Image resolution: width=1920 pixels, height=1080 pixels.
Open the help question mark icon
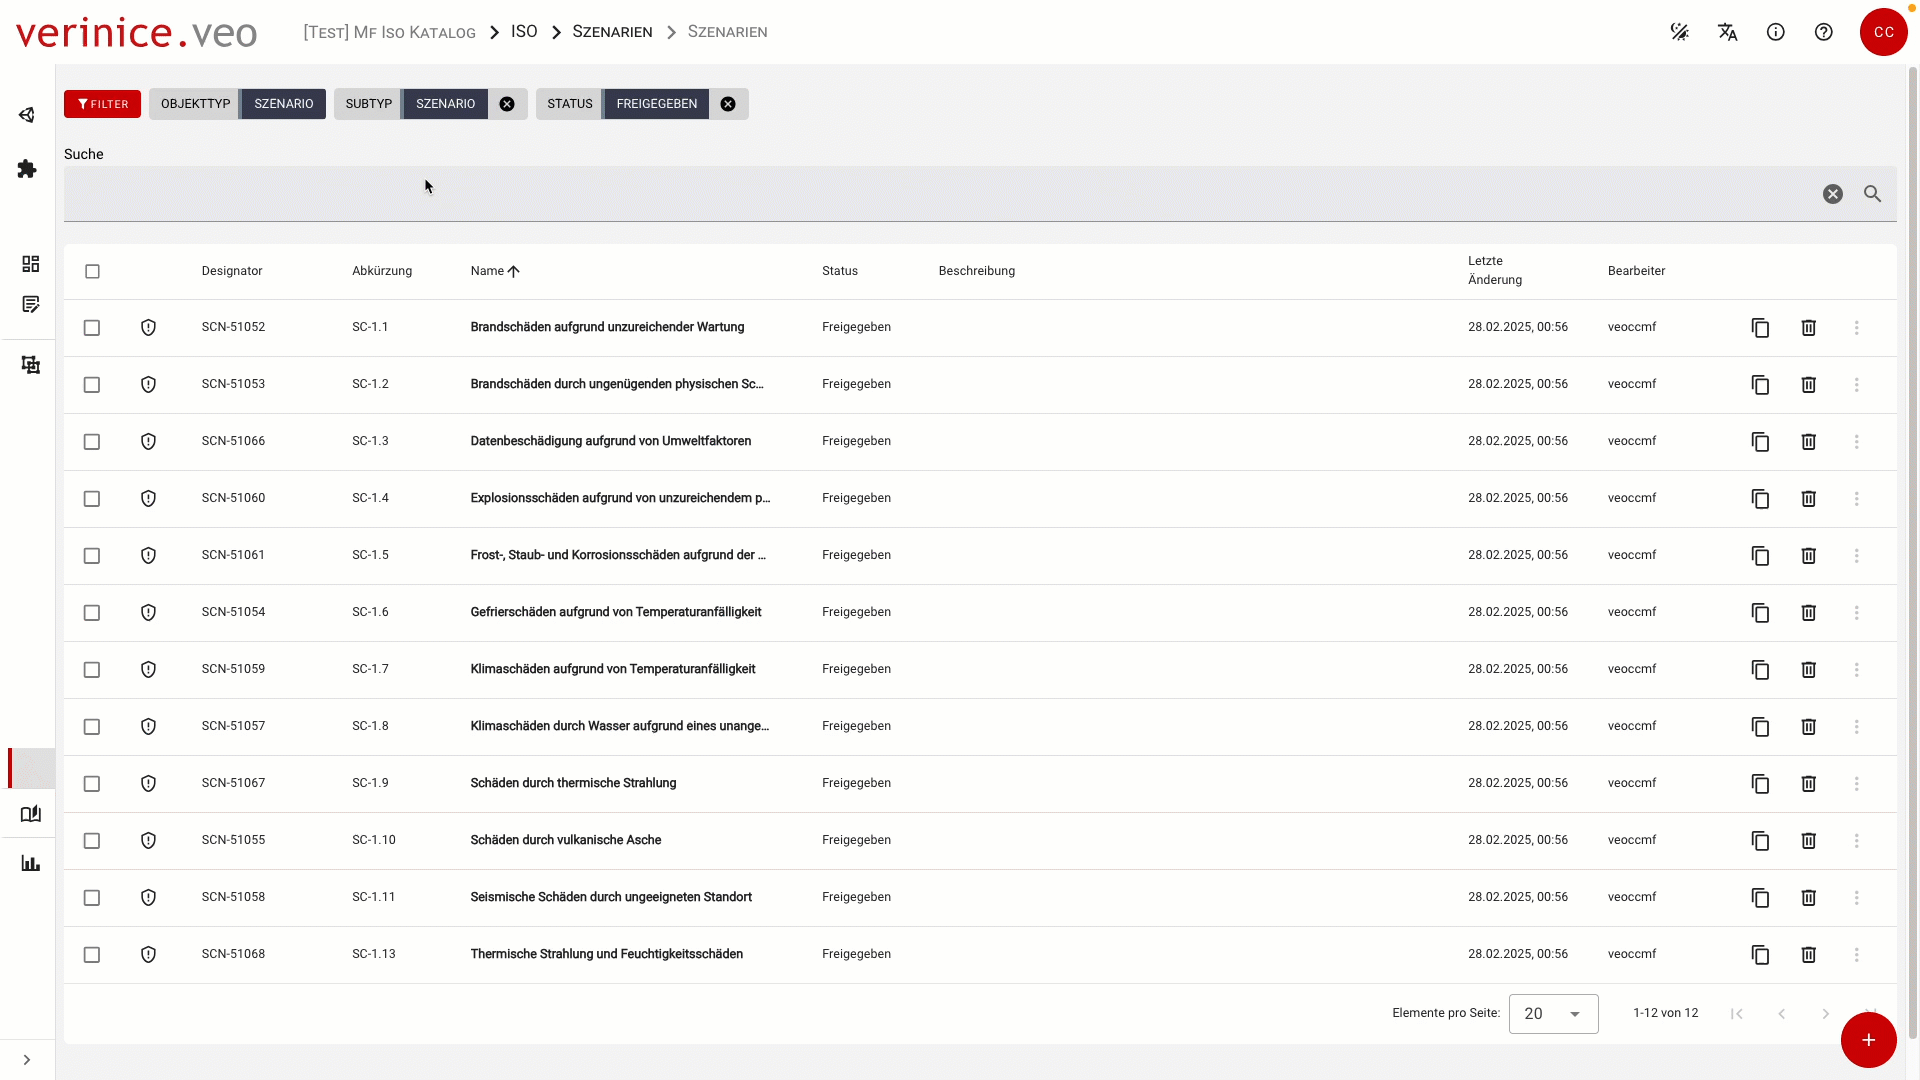pyautogui.click(x=1823, y=32)
